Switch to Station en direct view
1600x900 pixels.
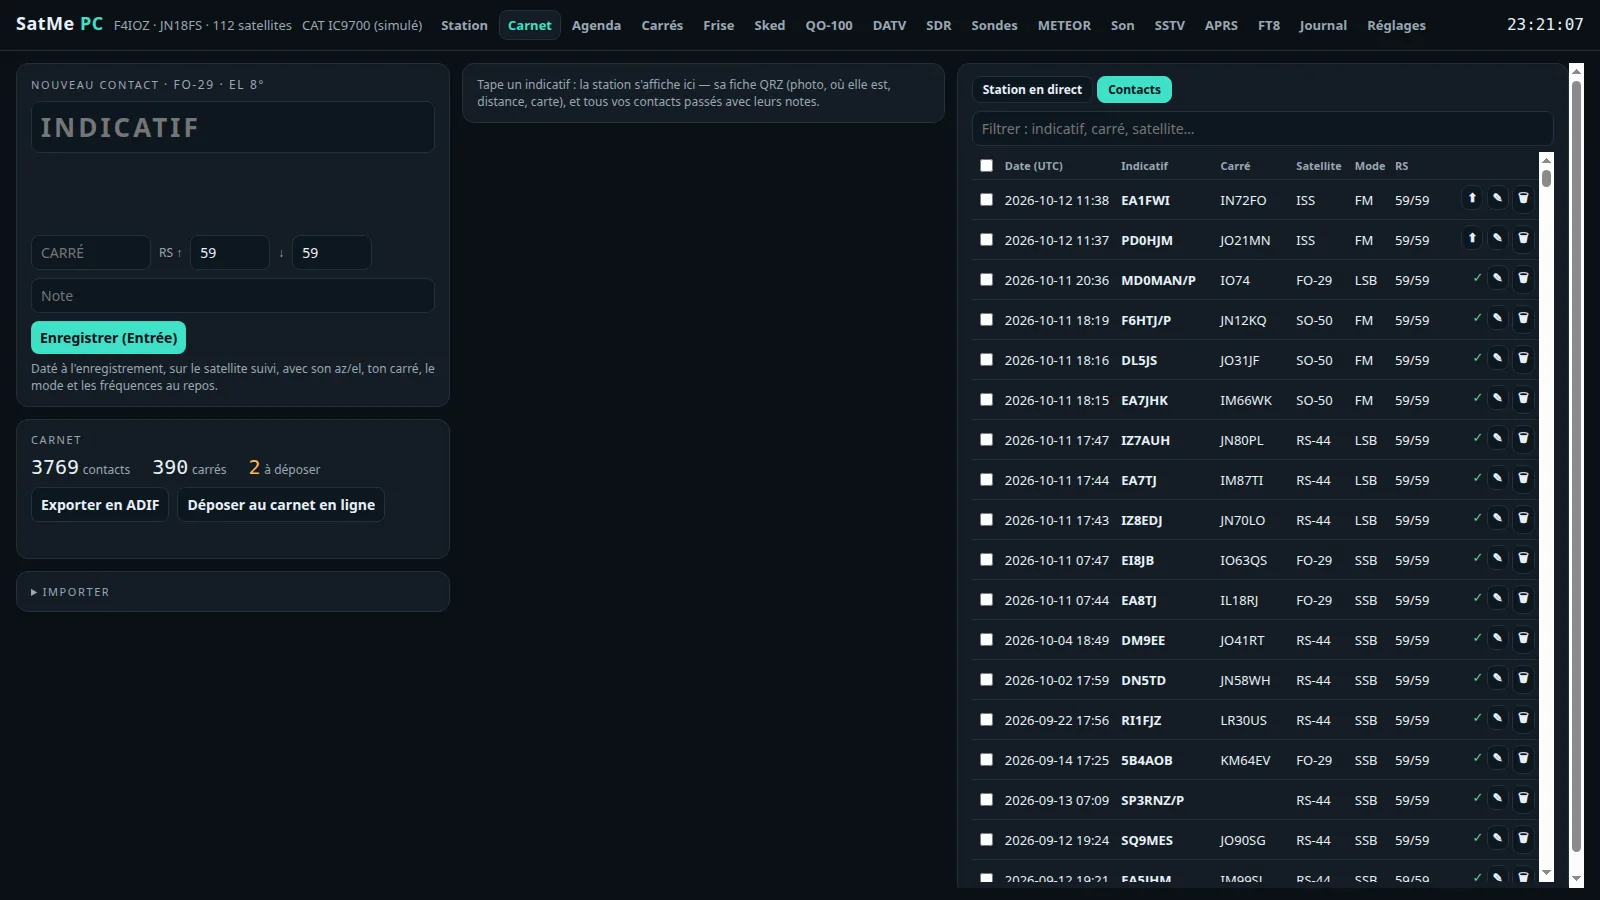pos(1032,89)
